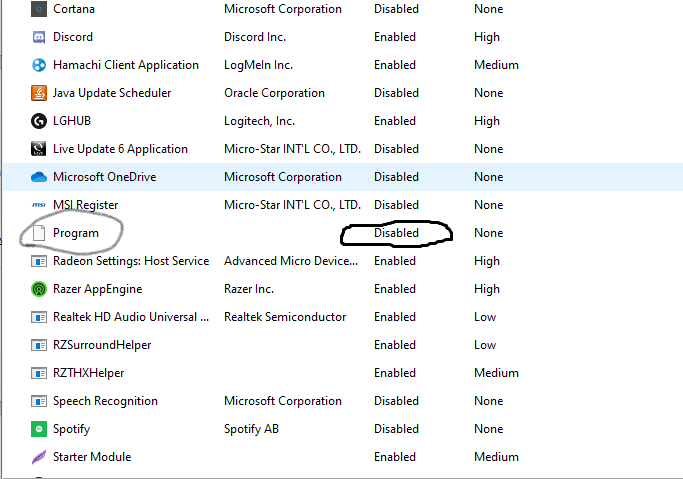683x479 pixels.
Task: Click None impact in Speech Recognition row
Action: (x=488, y=401)
